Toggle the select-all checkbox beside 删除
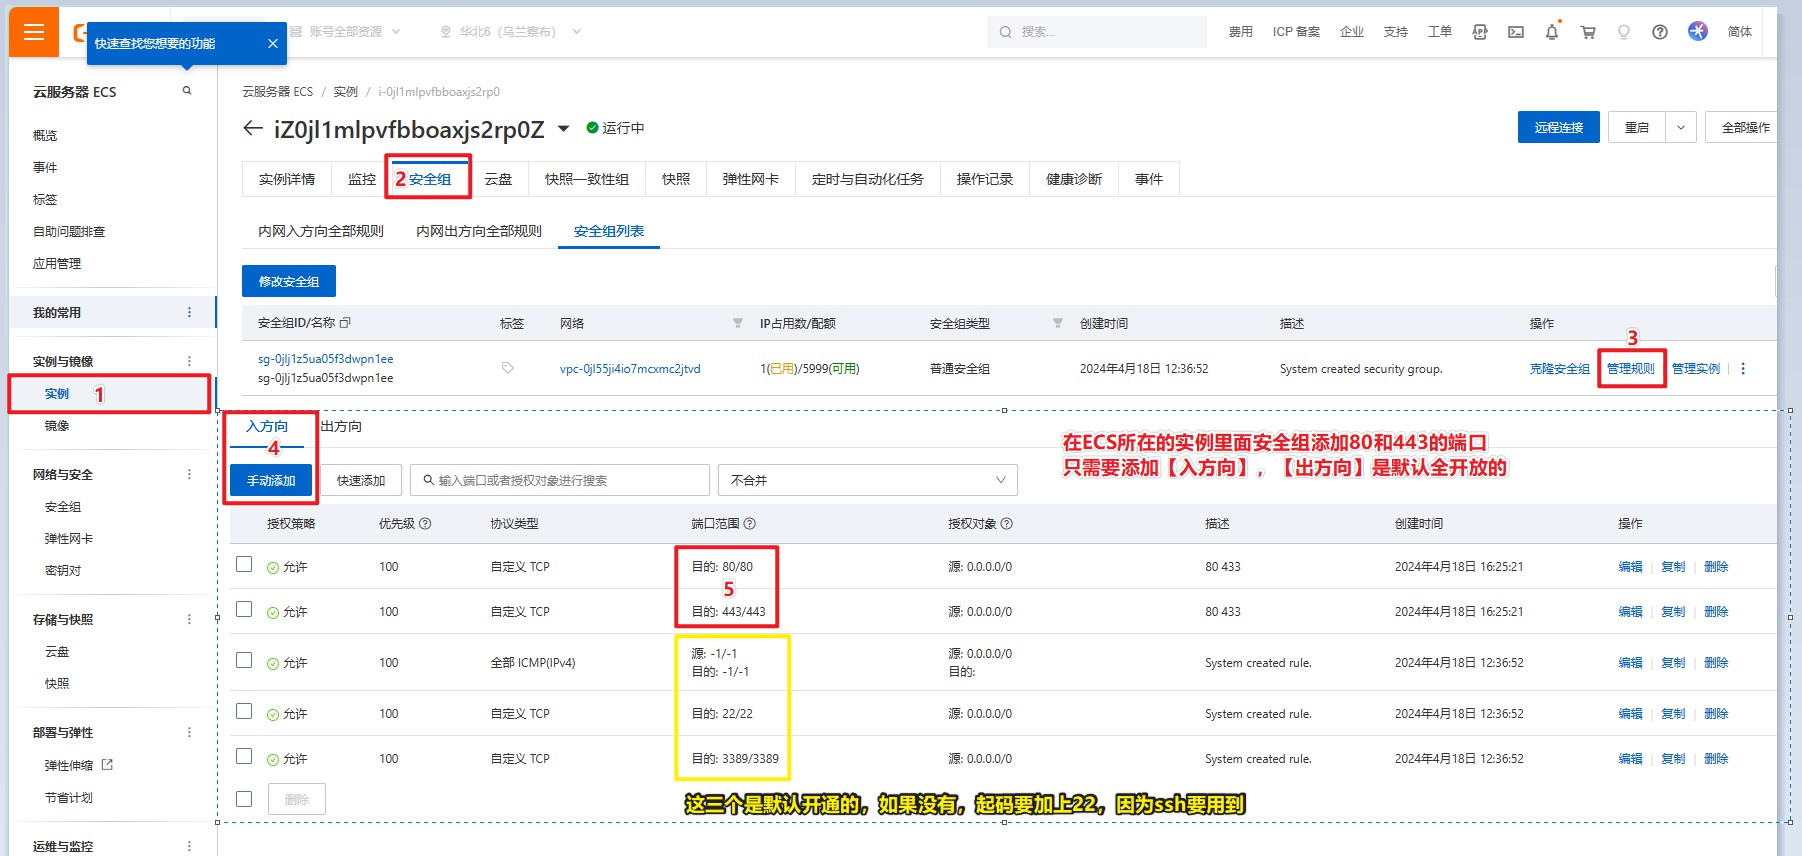The width and height of the screenshot is (1802, 856). click(244, 799)
